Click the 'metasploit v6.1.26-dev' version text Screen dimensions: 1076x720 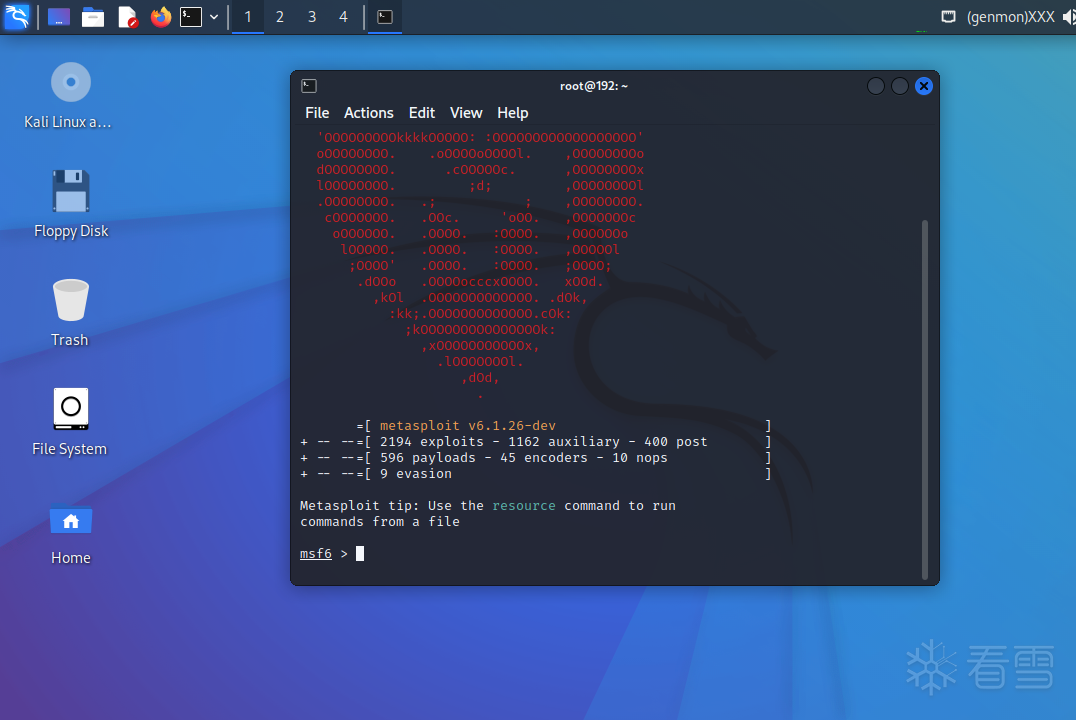click(467, 426)
